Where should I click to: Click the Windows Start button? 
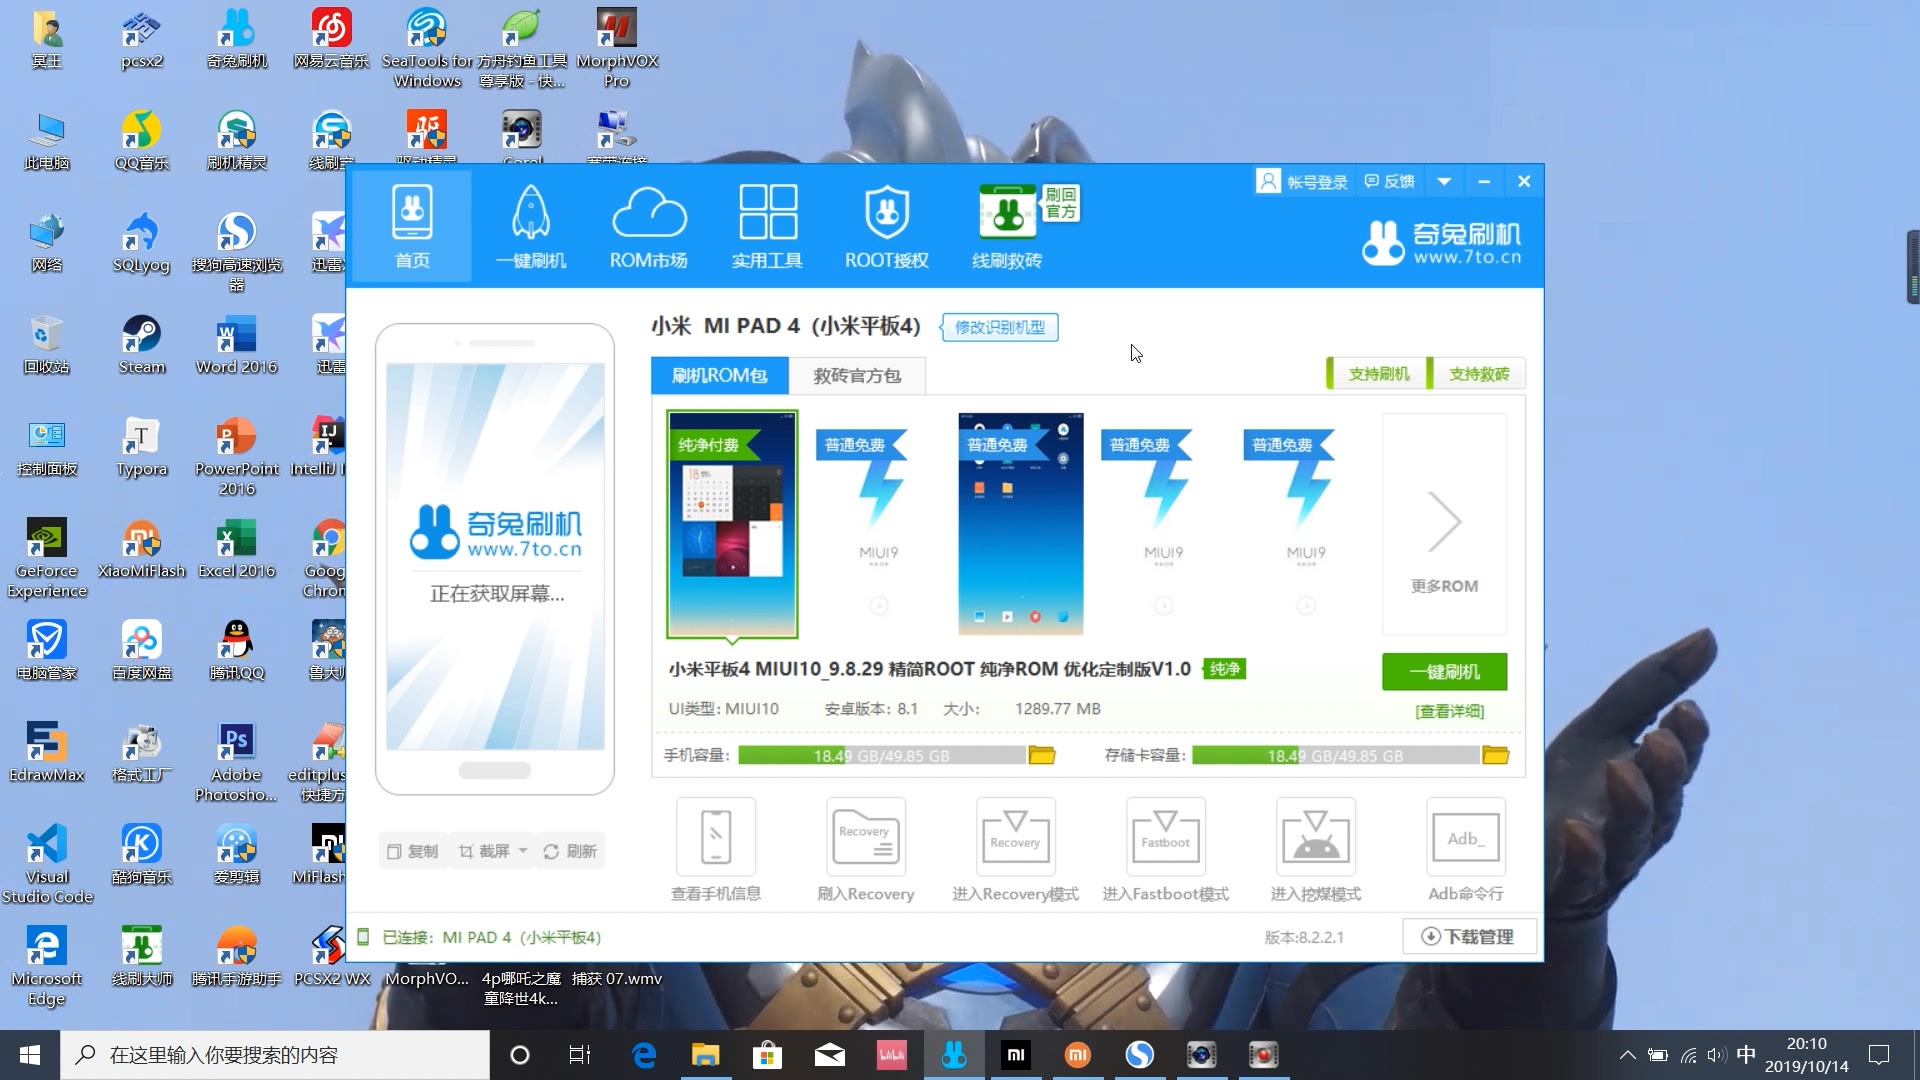tap(30, 1055)
